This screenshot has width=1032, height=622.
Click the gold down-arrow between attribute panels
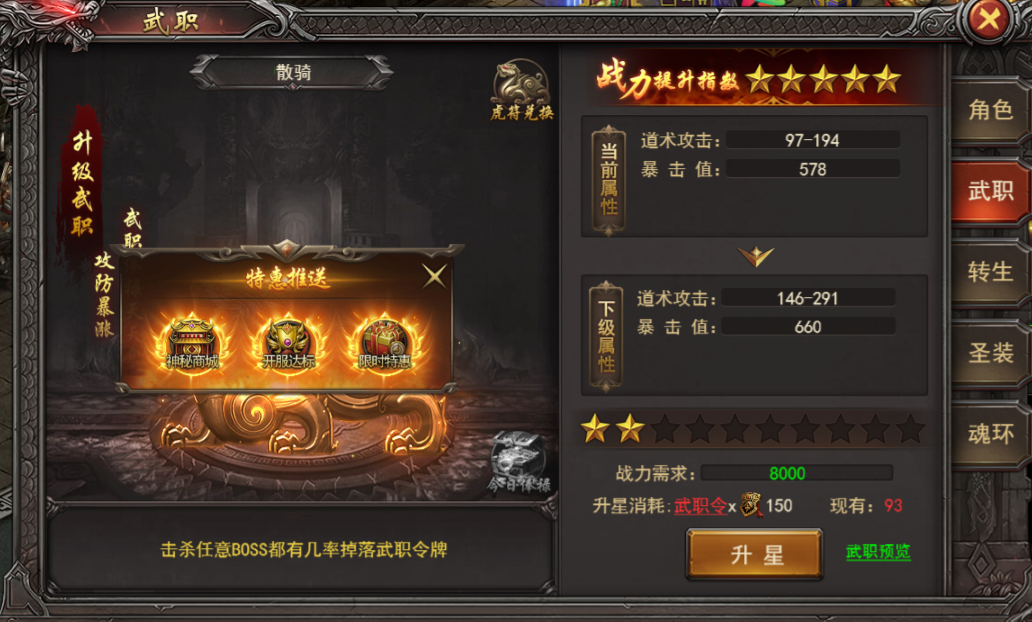click(755, 255)
